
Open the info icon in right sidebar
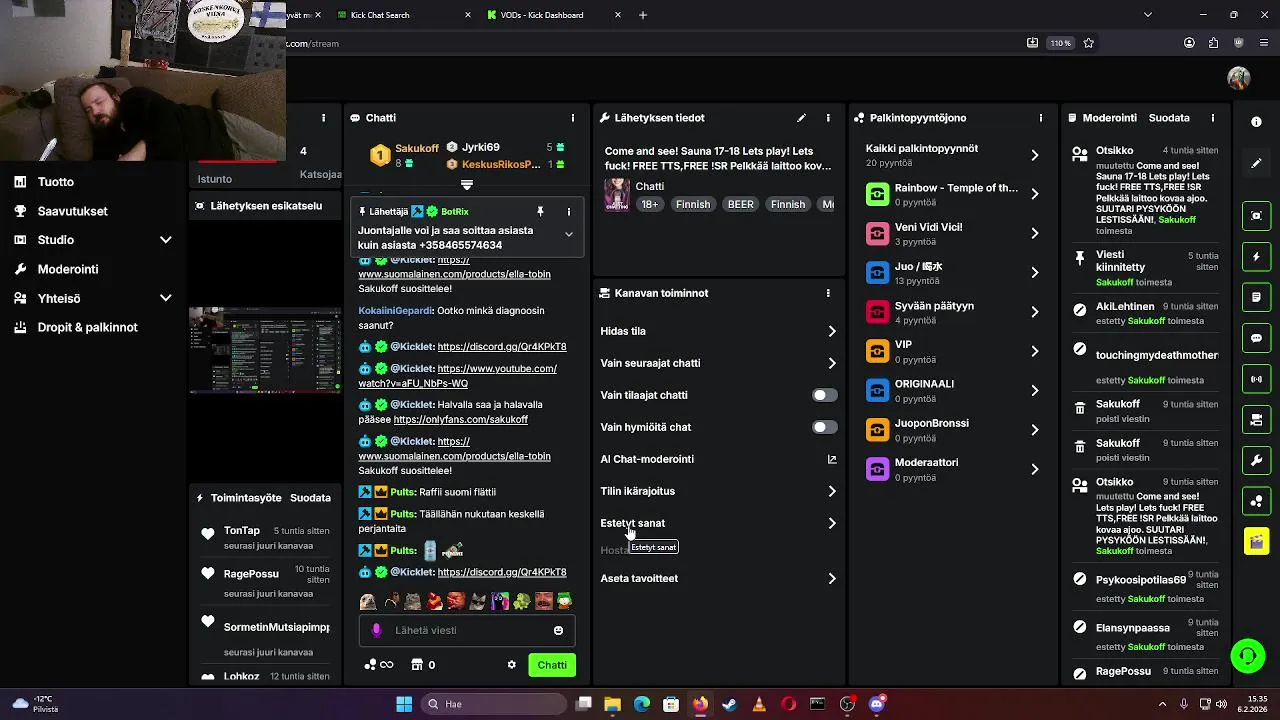point(1256,122)
